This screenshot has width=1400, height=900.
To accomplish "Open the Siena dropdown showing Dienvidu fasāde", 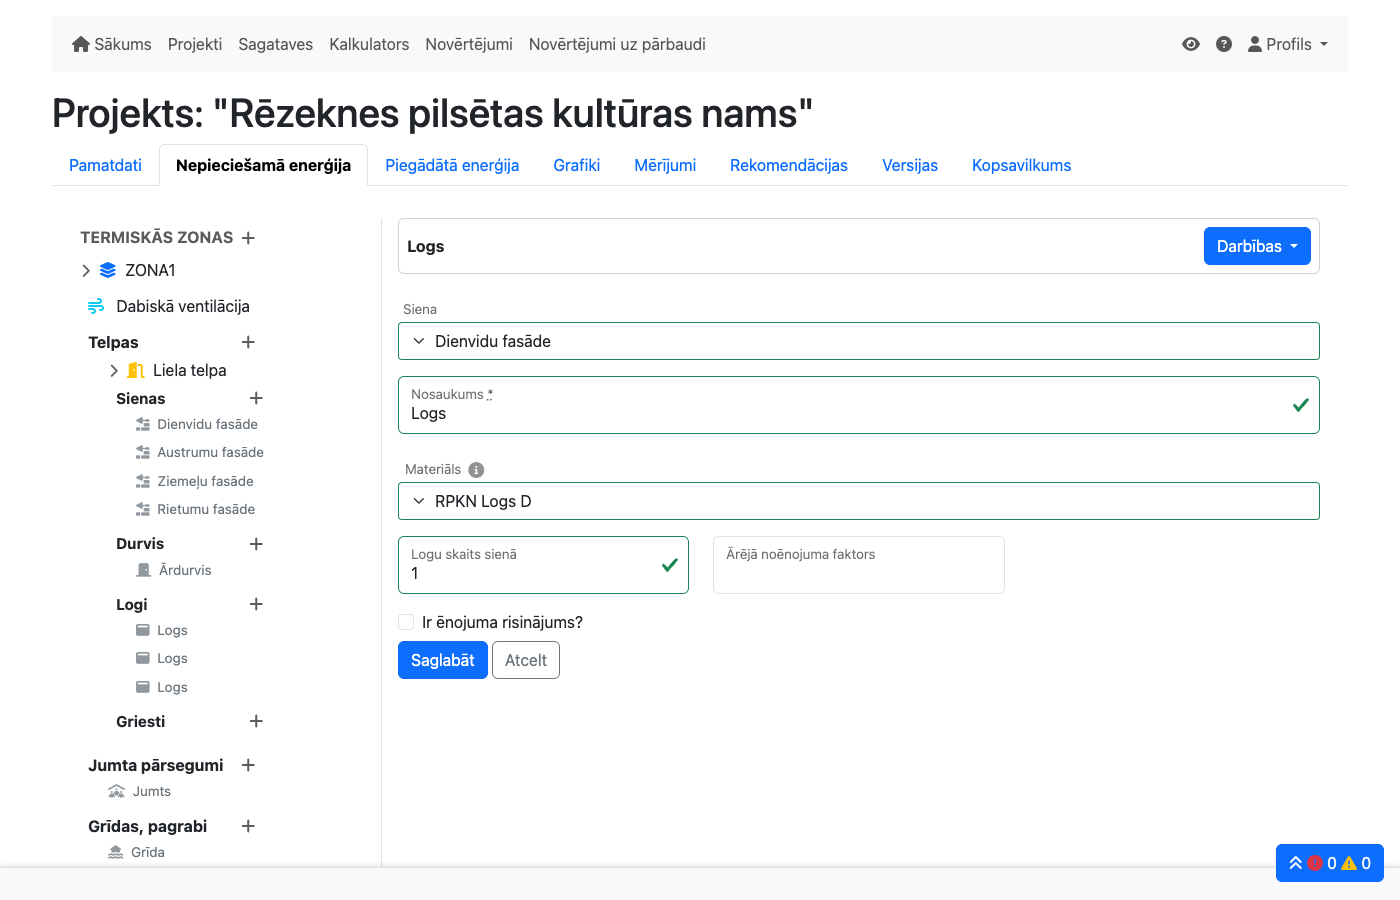I will tap(859, 340).
